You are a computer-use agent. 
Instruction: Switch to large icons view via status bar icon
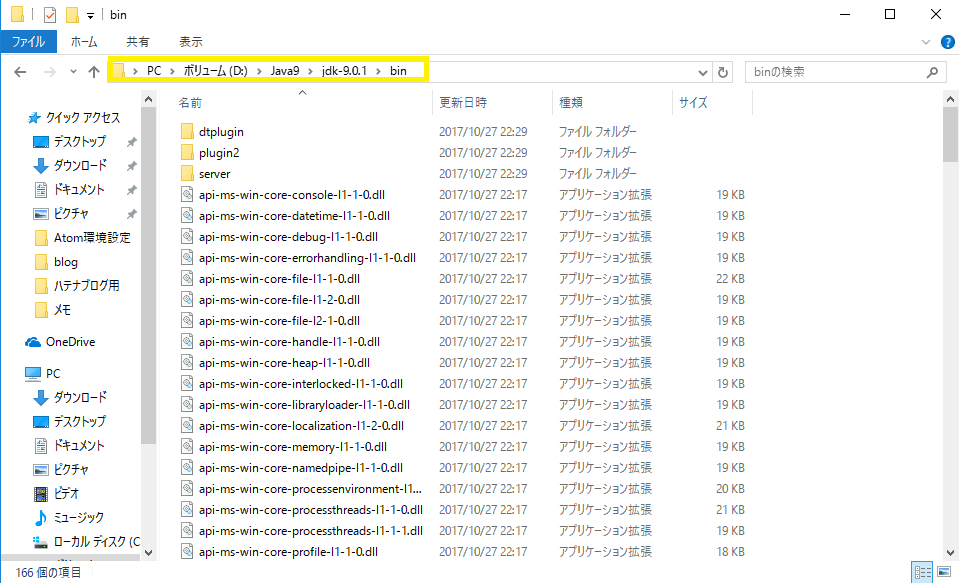pyautogui.click(x=944, y=572)
